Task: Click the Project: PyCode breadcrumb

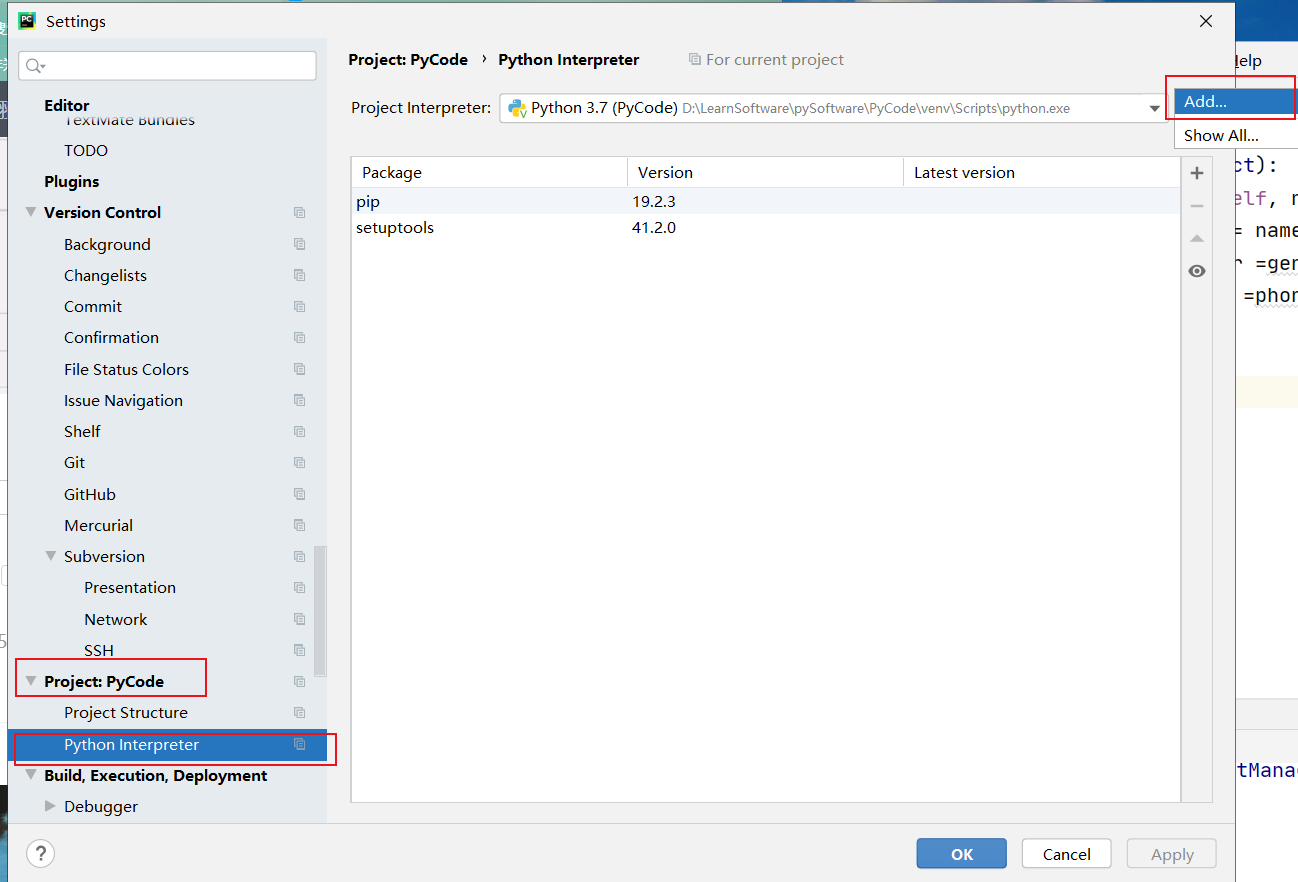Action: (408, 60)
